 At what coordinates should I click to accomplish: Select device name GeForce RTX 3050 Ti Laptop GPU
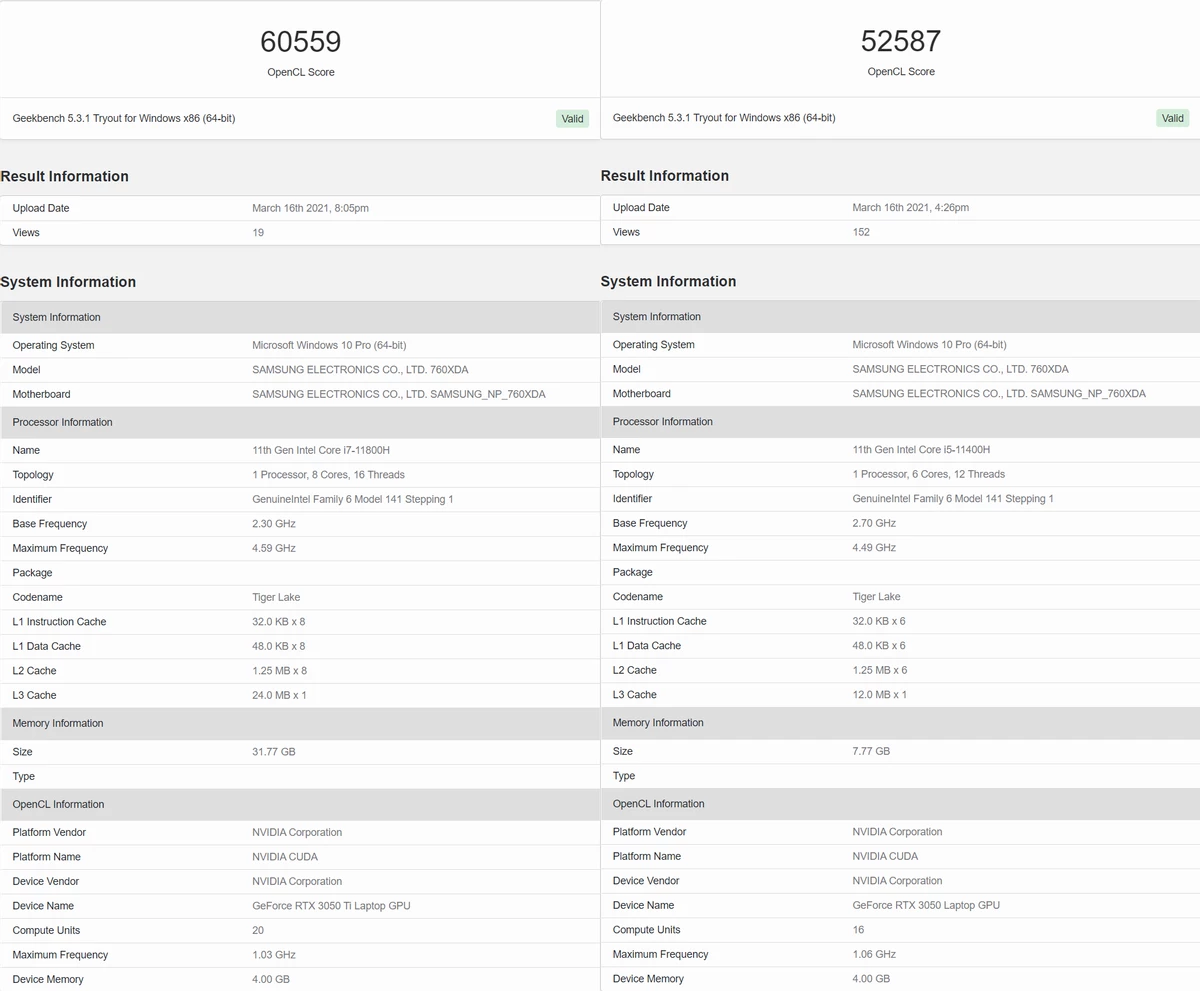point(331,906)
